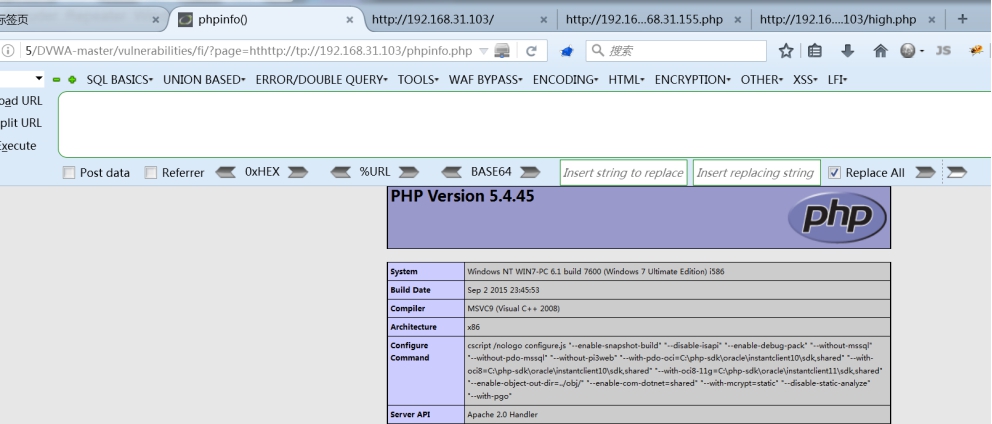
Task: Click the Execute button
Action: click(18, 146)
